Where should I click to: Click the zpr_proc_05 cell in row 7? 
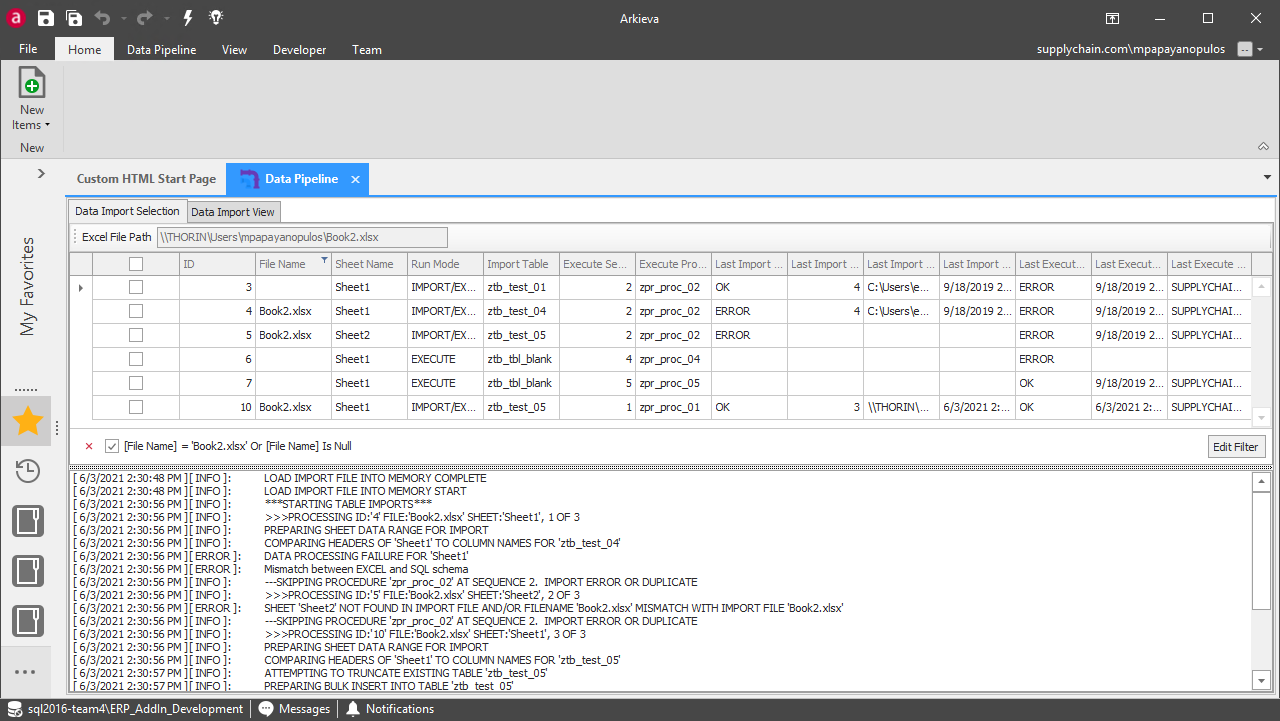point(673,383)
